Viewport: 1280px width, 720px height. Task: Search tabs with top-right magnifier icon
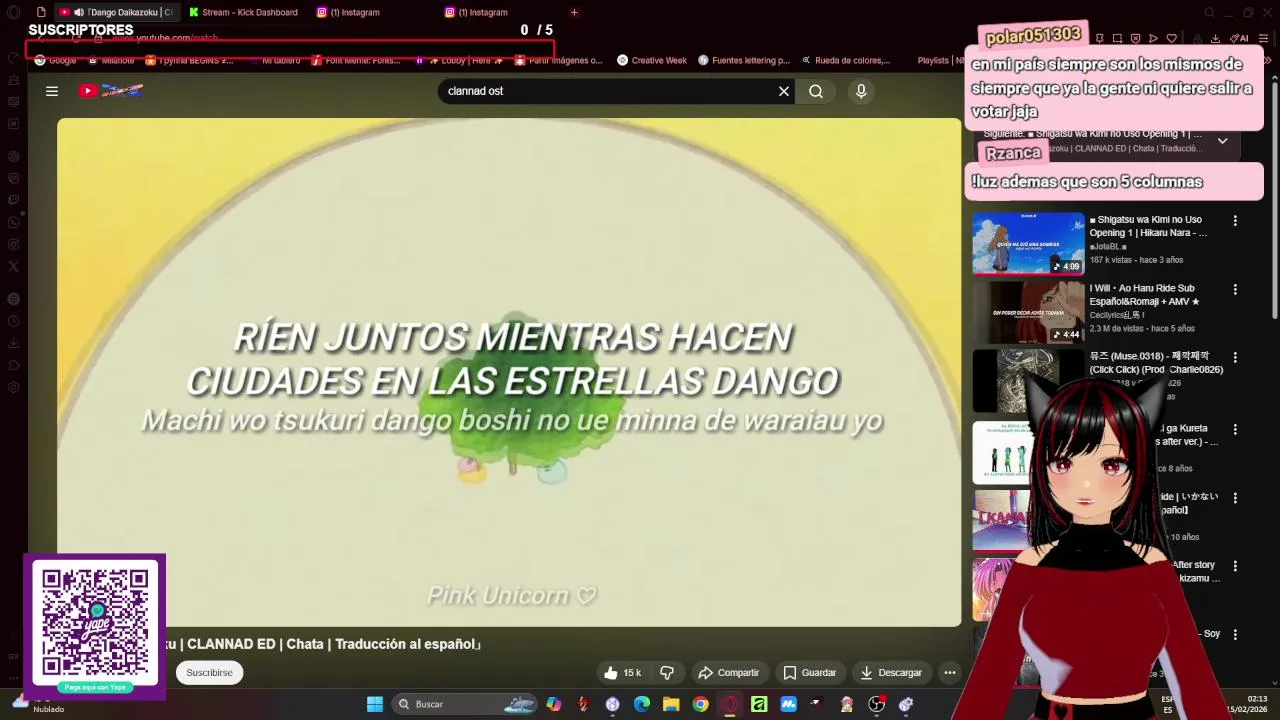click(1209, 12)
